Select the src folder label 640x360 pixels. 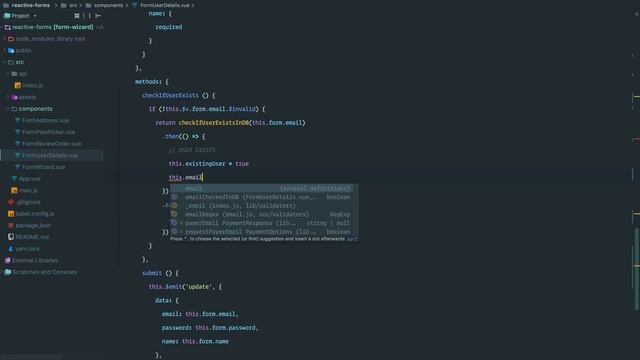(20, 62)
